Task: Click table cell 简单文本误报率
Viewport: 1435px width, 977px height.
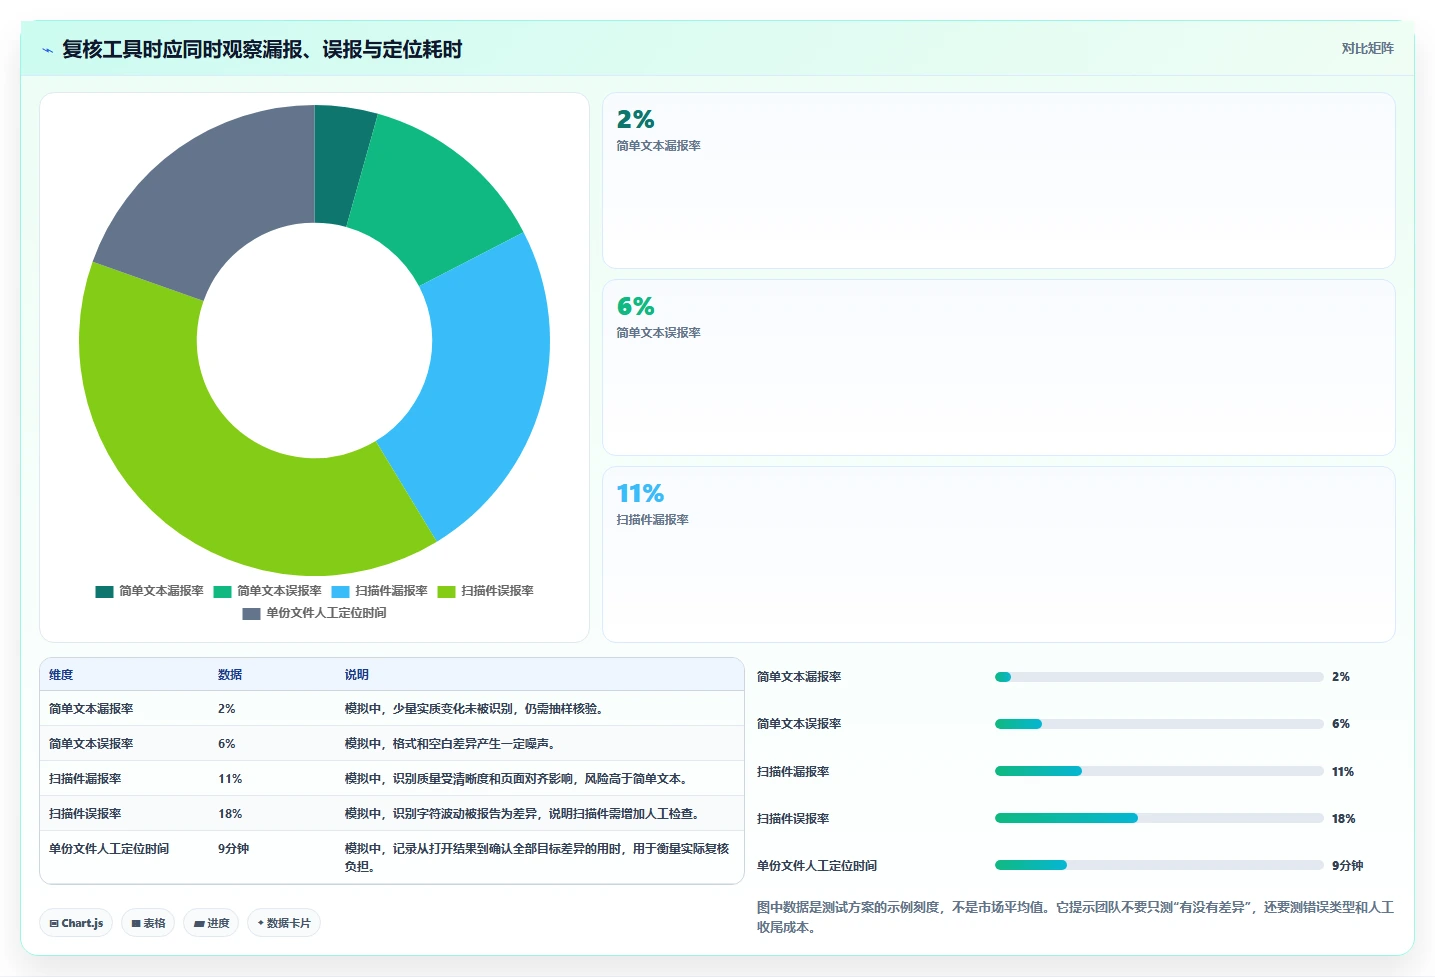Action: pyautogui.click(x=91, y=744)
